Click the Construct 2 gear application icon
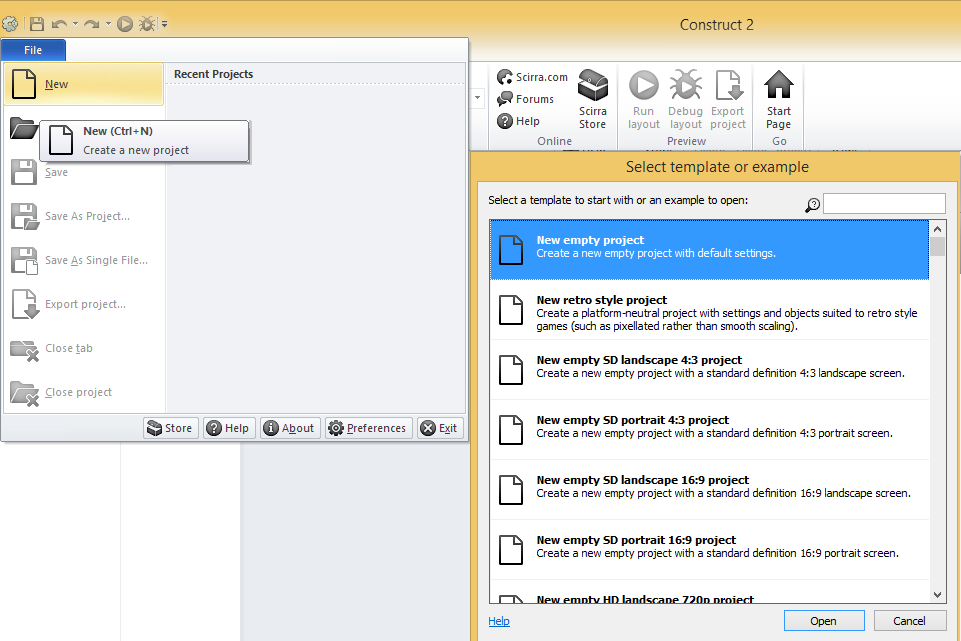The image size is (961, 641). pos(10,24)
